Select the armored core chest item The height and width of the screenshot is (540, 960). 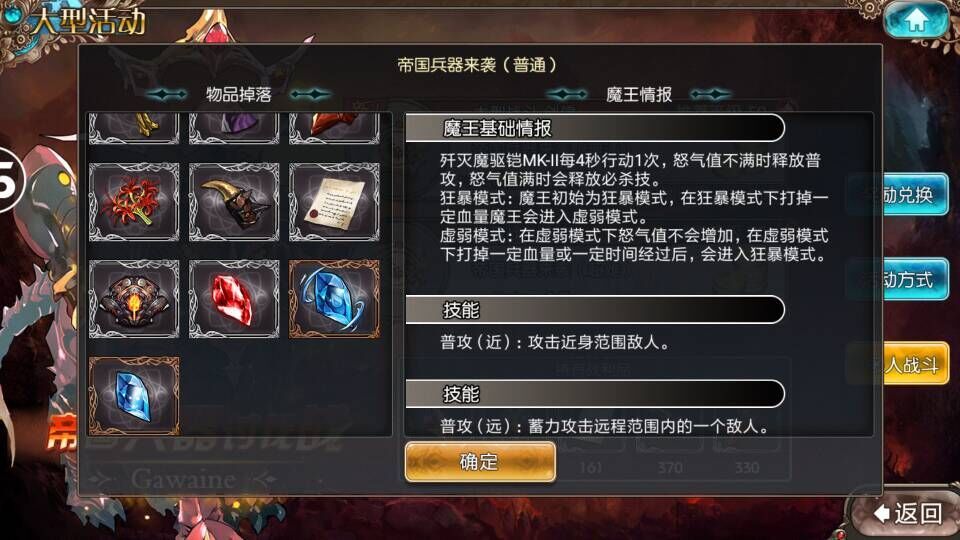click(134, 299)
